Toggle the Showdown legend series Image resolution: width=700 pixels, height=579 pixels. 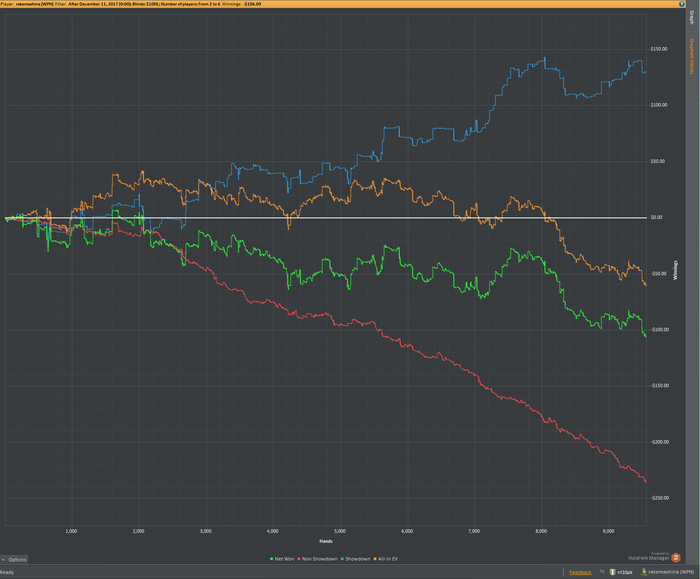(x=355, y=559)
